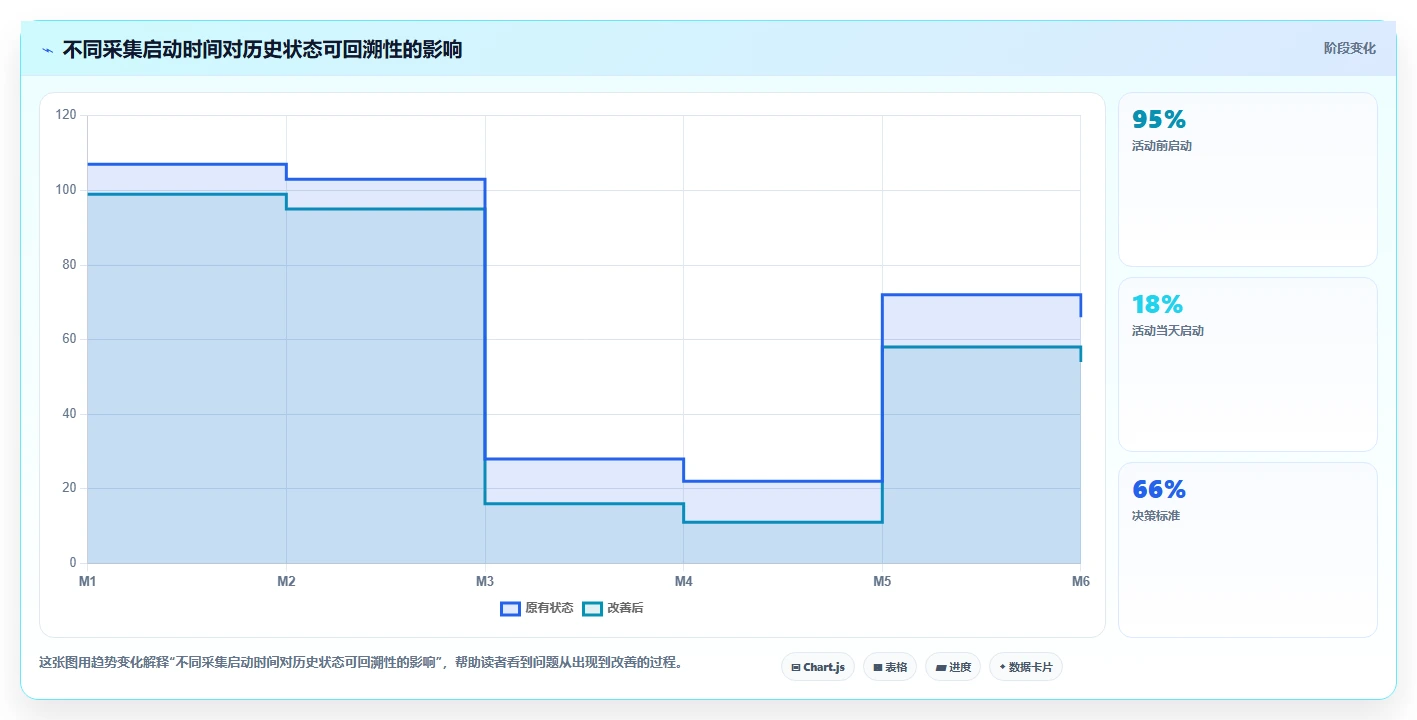Click the 120 y-axis value
Screen dimensions: 1417x720
66,115
